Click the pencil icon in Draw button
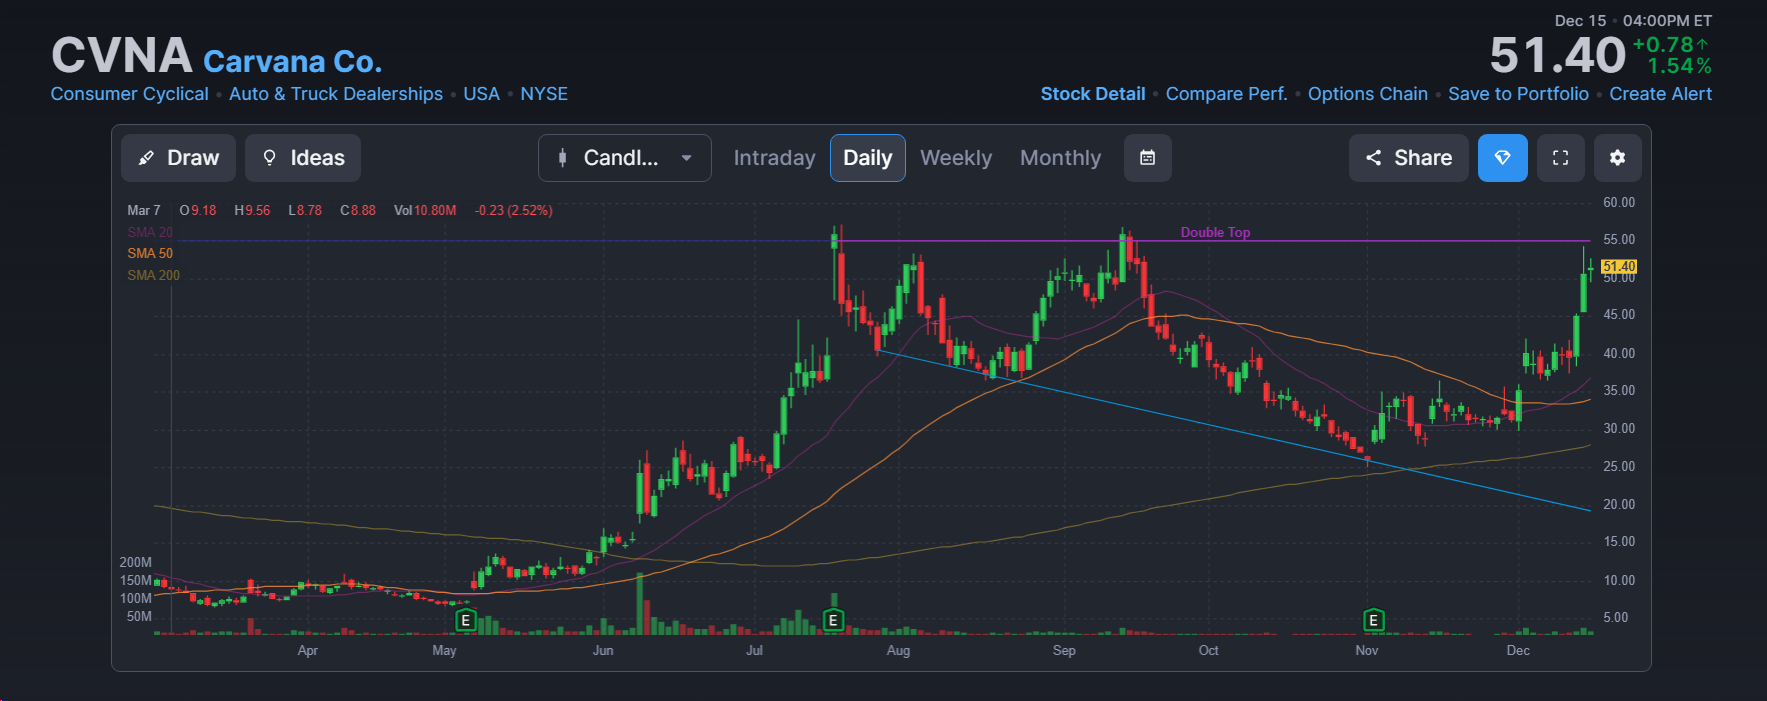 pyautogui.click(x=146, y=158)
